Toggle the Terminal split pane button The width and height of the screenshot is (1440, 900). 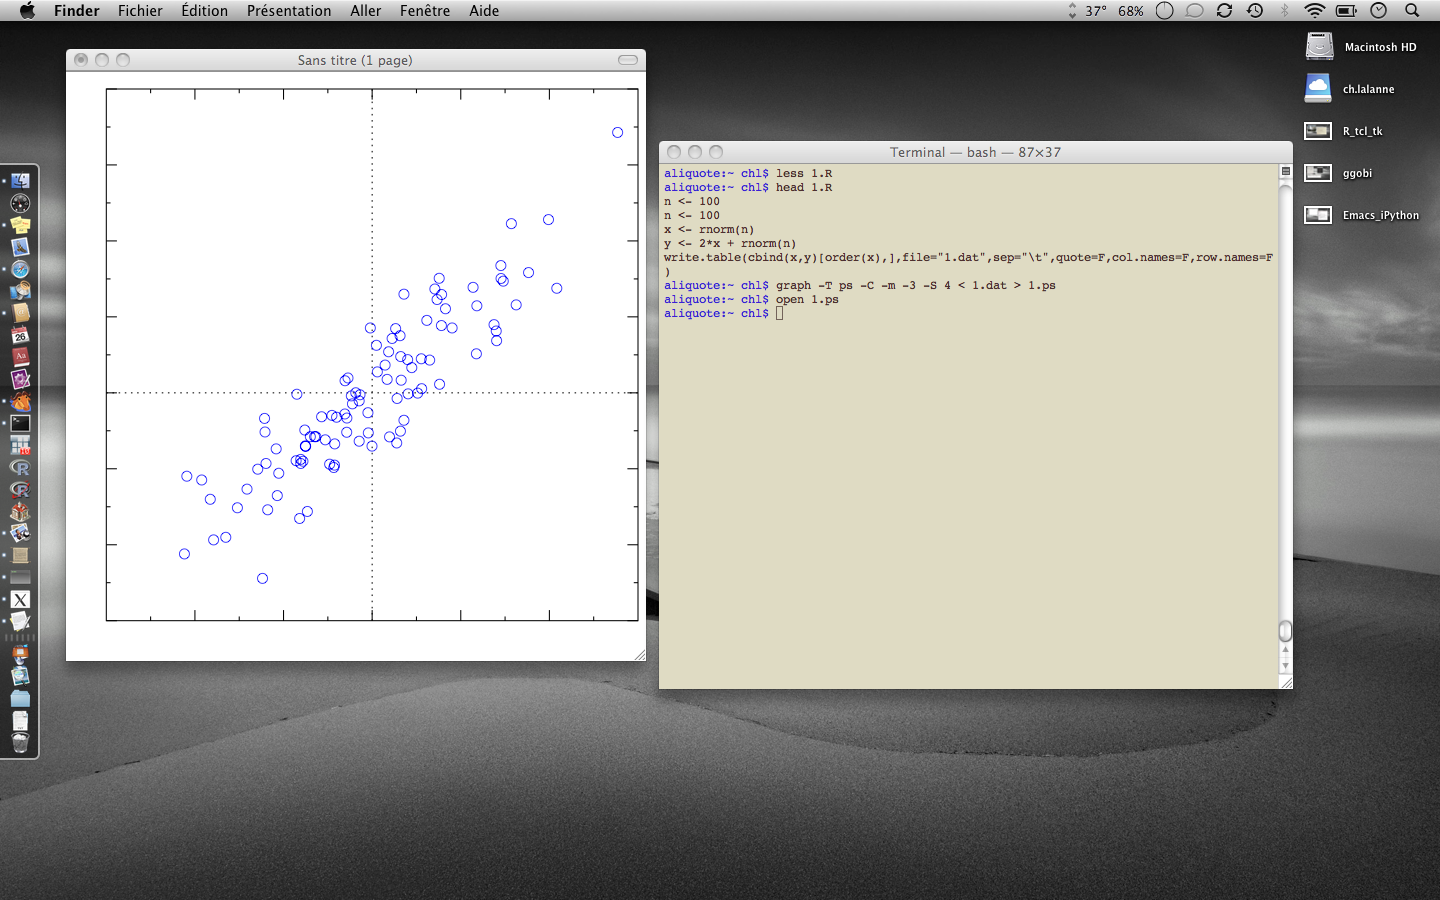pos(1286,171)
